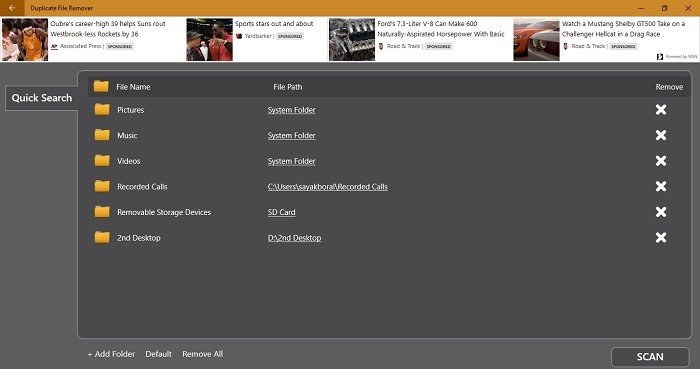Open the Sports stars out and about headline
700x369 pixels.
pyautogui.click(x=274, y=24)
